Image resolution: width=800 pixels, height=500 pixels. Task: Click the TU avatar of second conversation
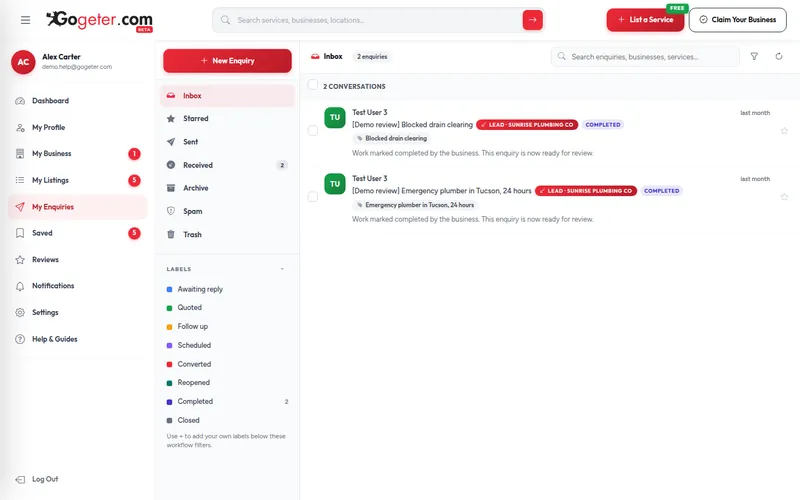(x=335, y=184)
